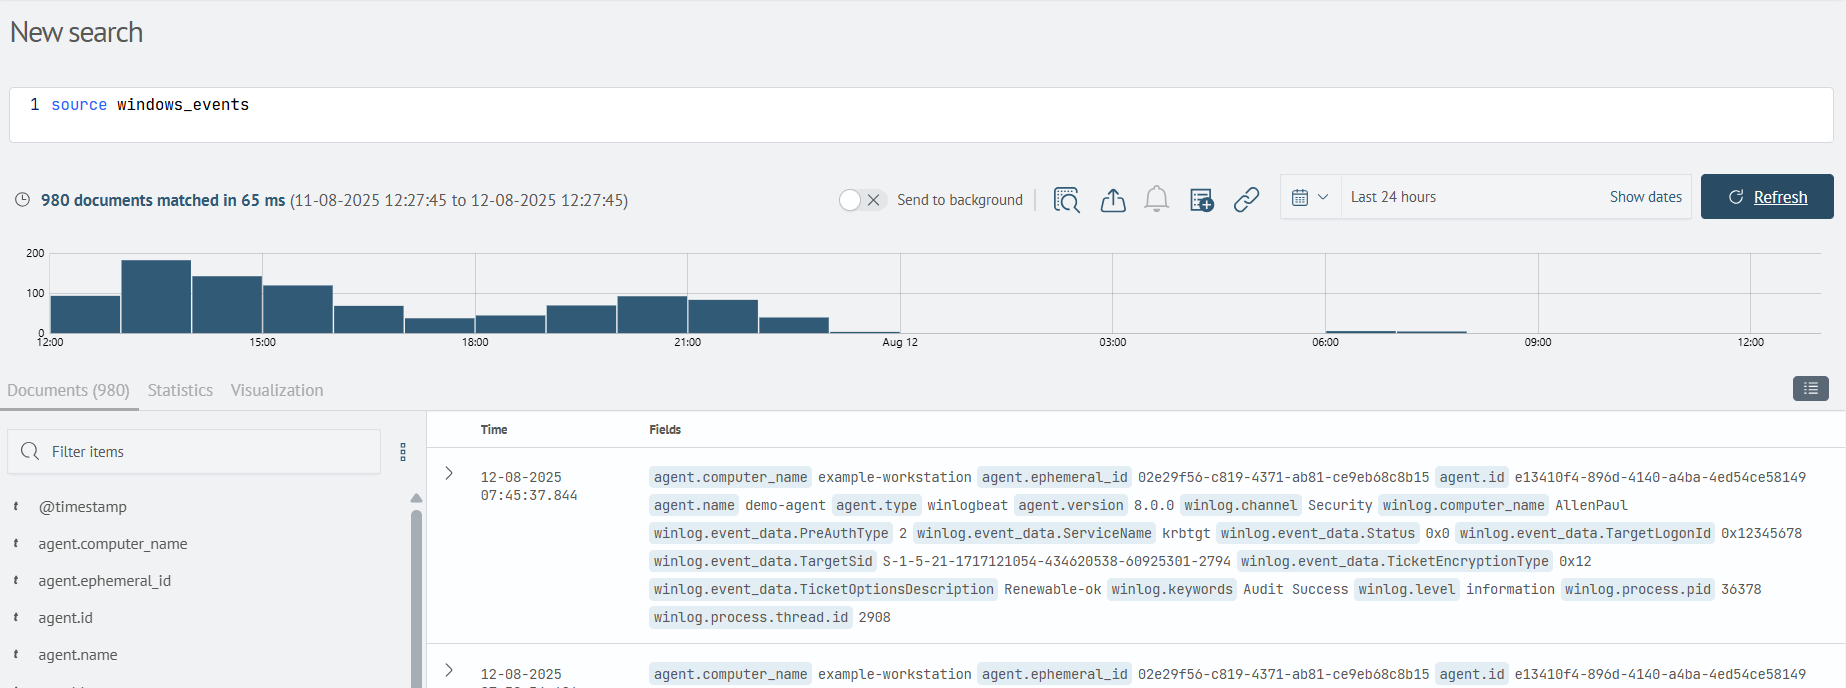Click the winlog.event_data.TargetLogonId field tag
1846x688 pixels.
pyautogui.click(x=1585, y=533)
